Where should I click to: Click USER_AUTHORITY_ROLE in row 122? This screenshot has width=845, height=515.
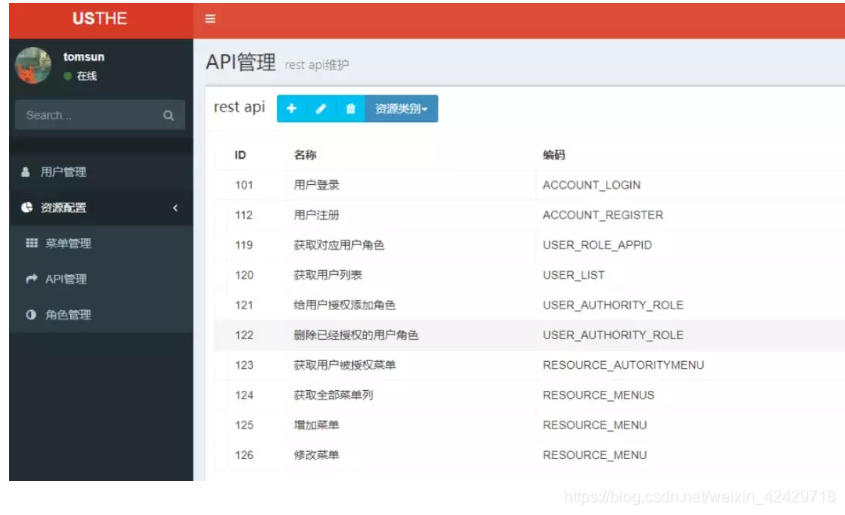click(613, 335)
